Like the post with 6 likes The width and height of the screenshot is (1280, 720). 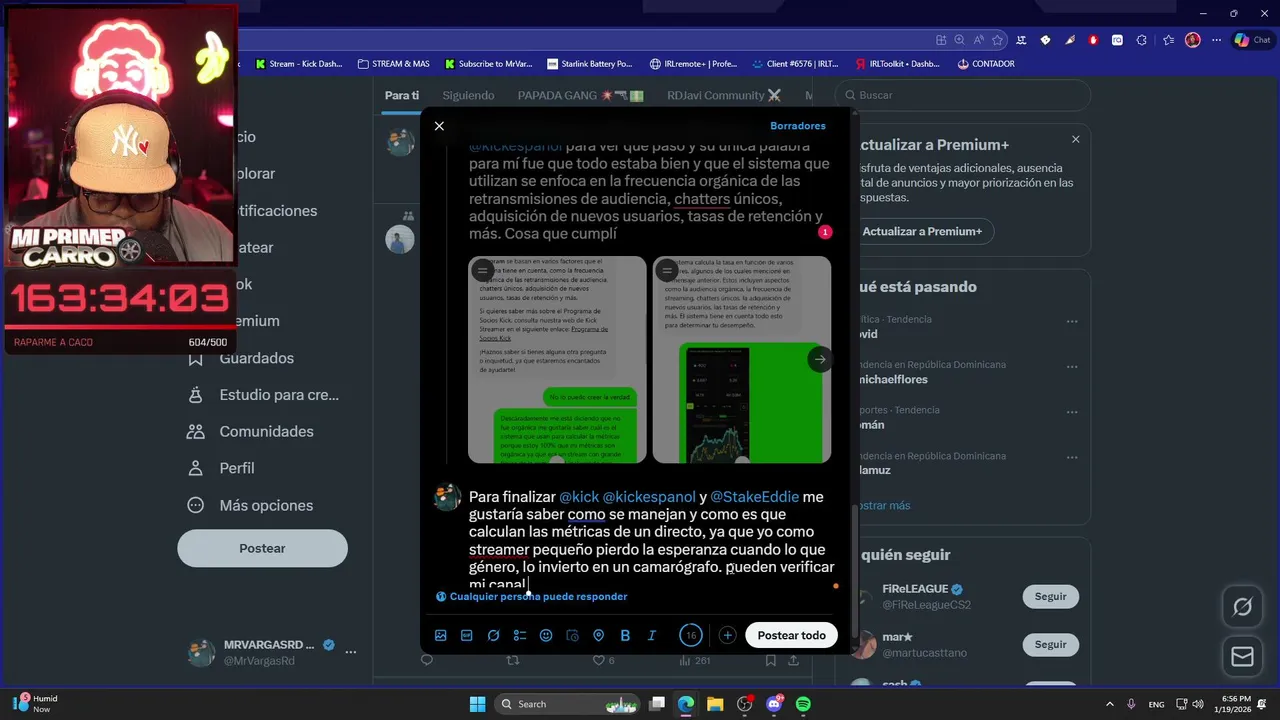coord(603,660)
